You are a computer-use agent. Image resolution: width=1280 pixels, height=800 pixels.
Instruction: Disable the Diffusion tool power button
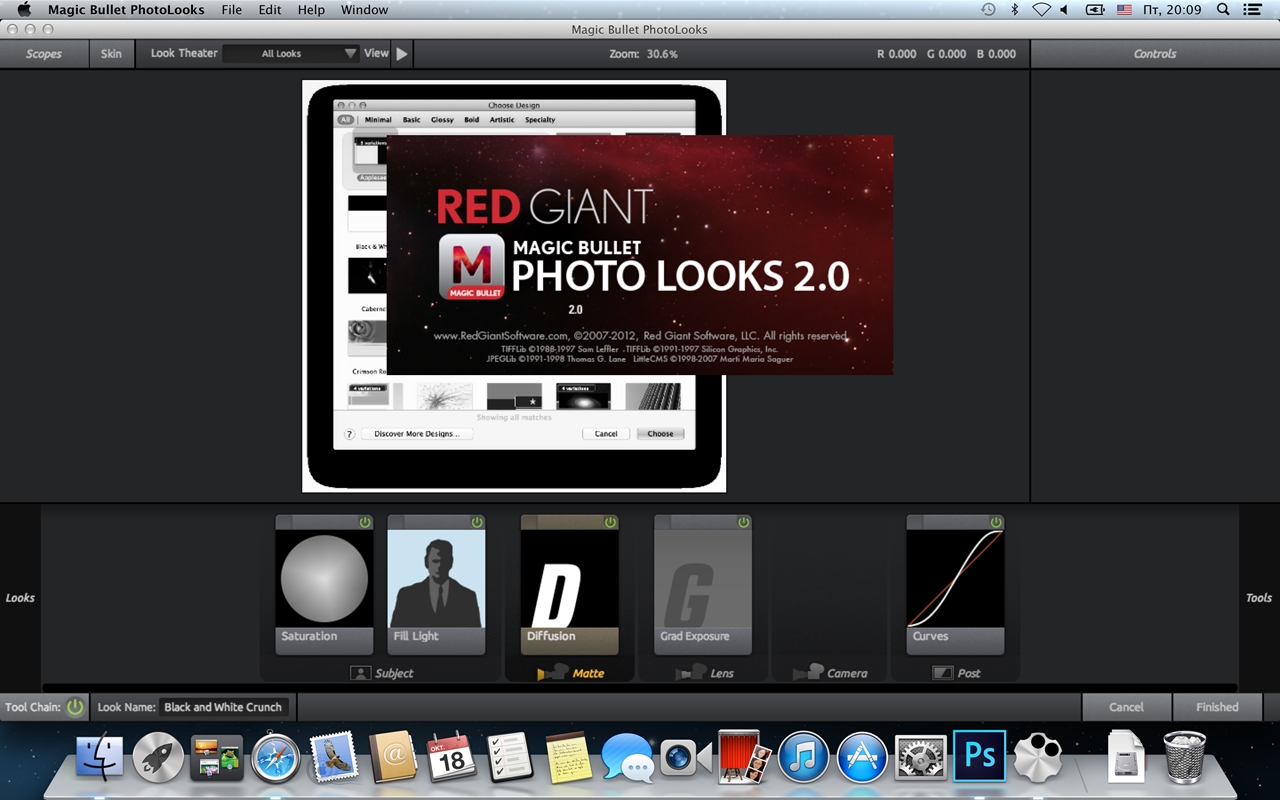tap(610, 522)
